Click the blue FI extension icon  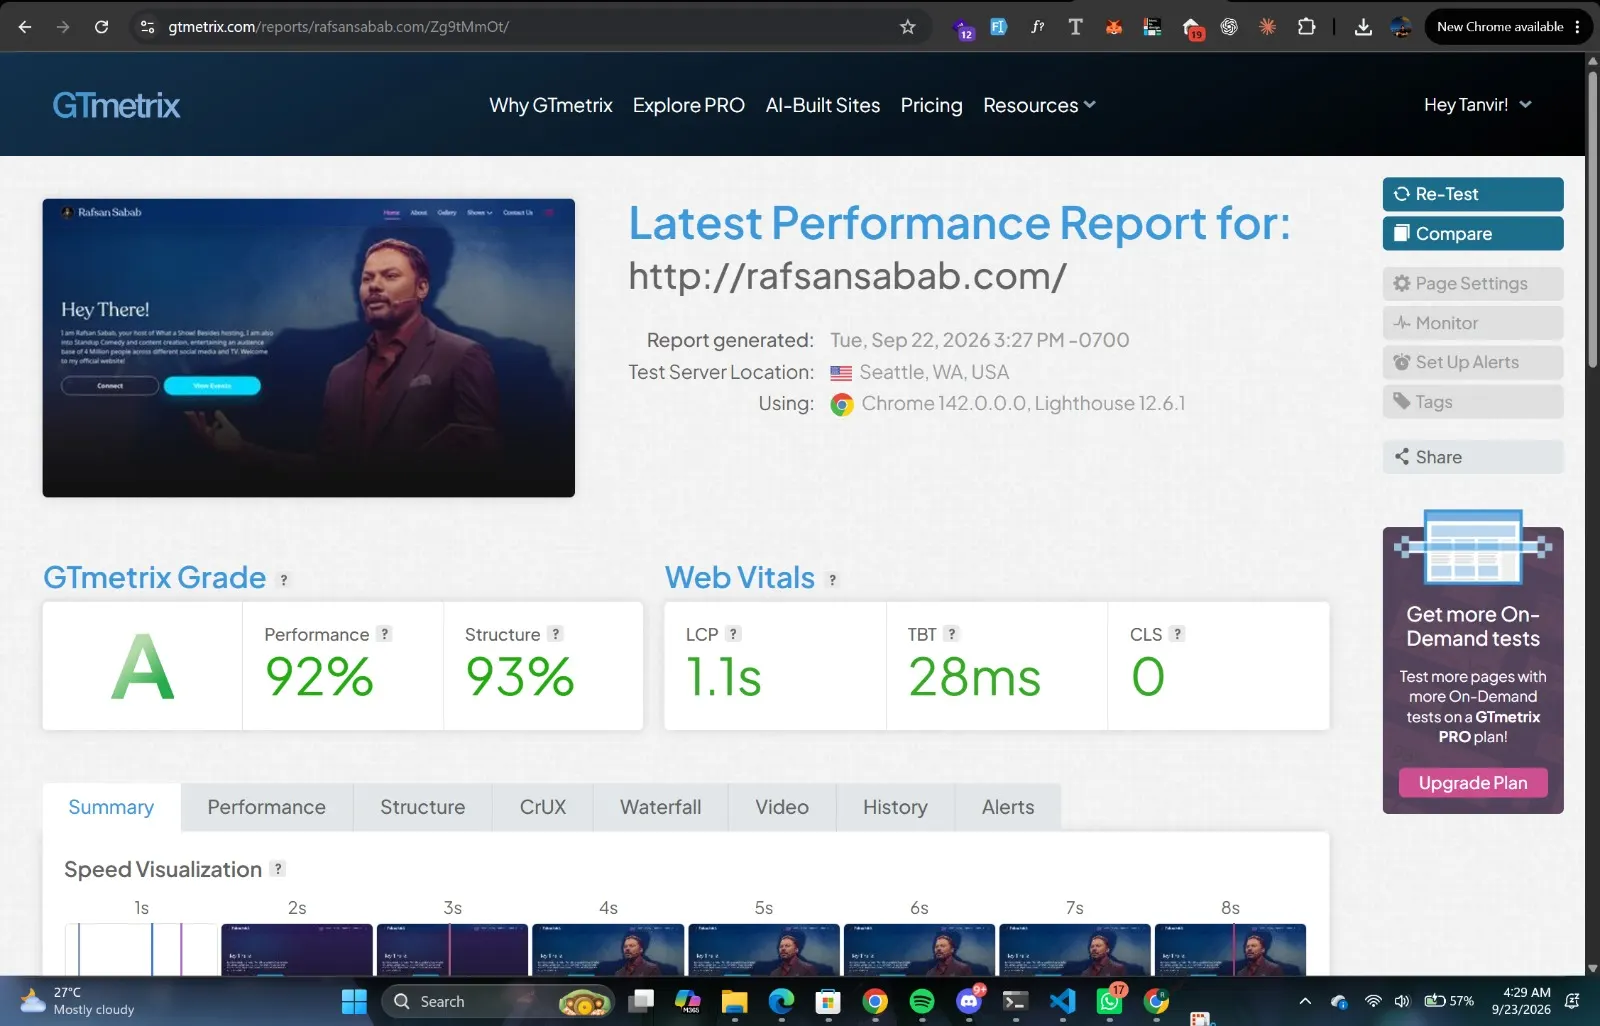pos(998,27)
